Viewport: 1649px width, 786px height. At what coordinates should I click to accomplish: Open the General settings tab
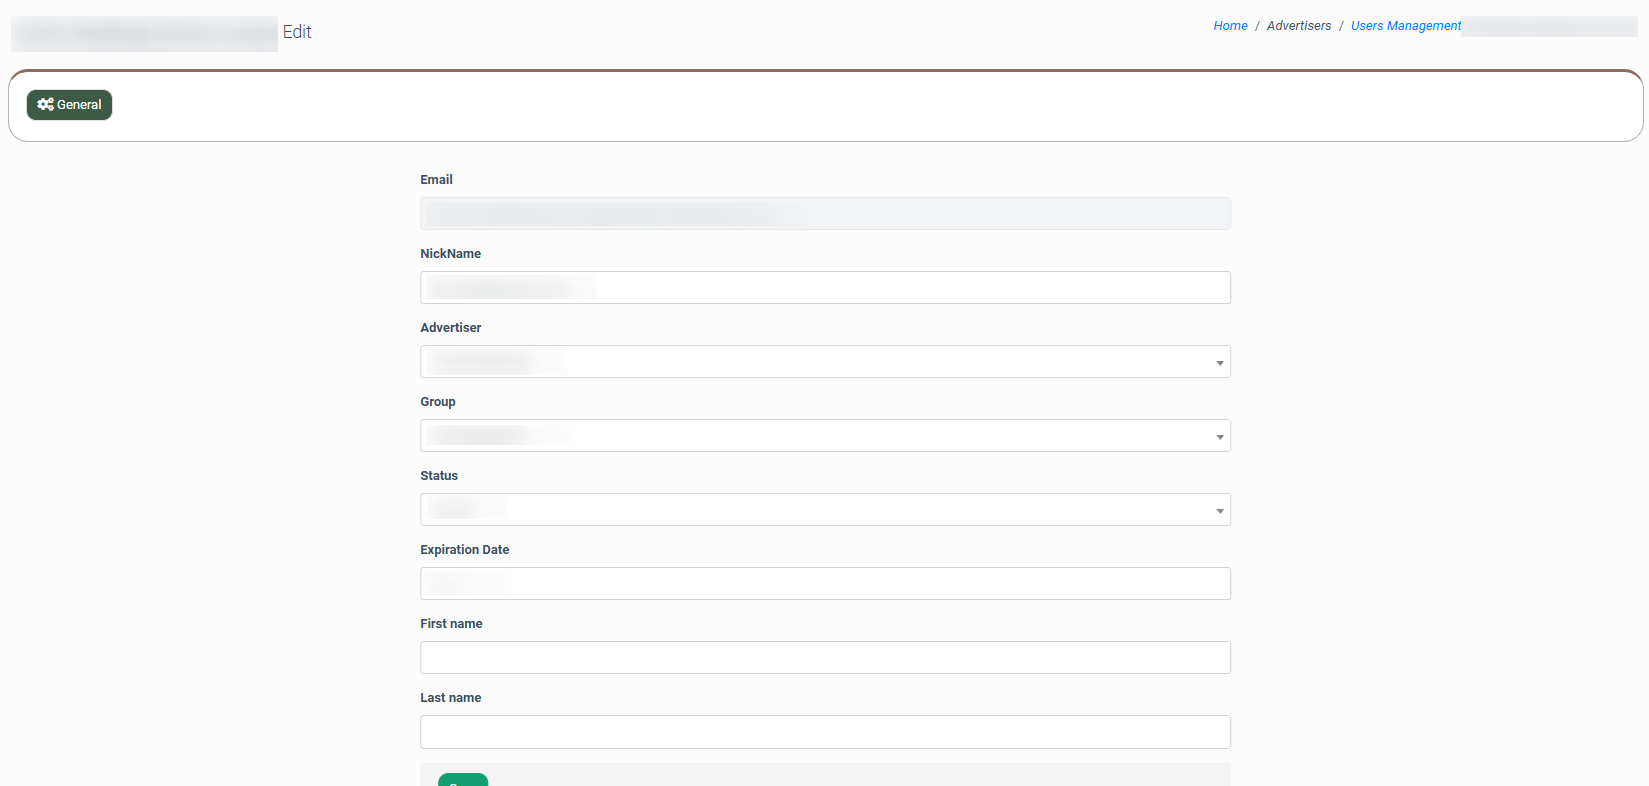69,105
